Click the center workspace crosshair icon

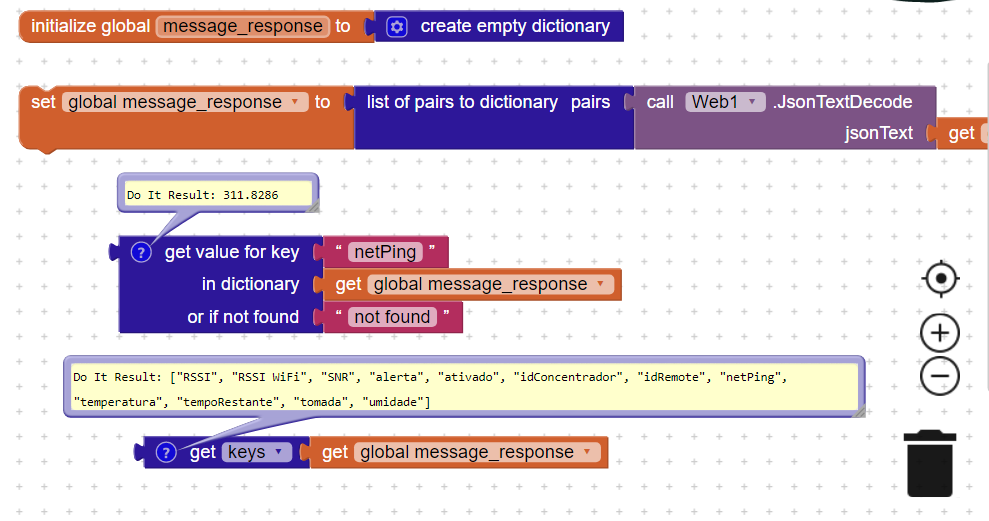point(940,279)
